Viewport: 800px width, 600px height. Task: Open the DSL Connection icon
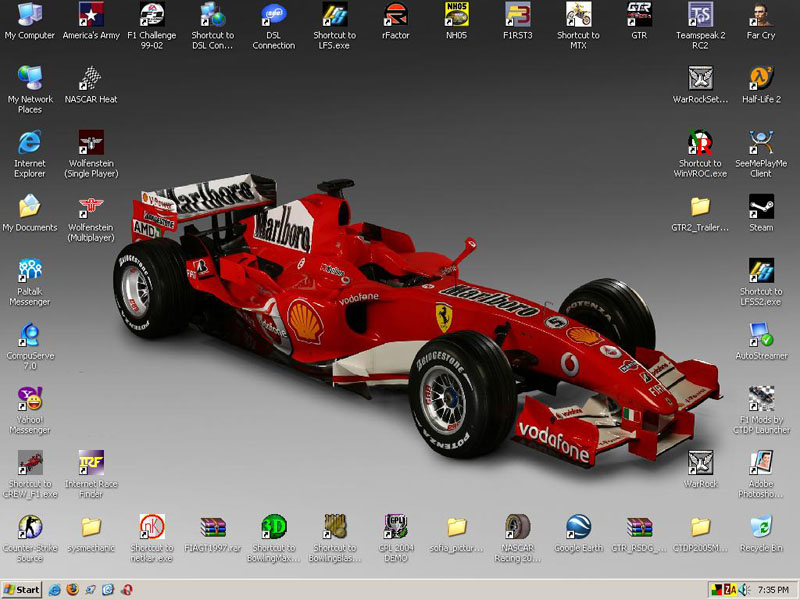(273, 26)
